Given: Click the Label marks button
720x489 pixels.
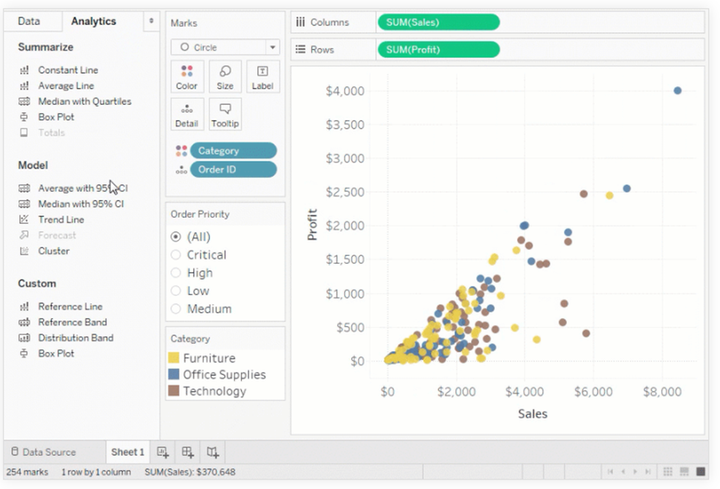Looking at the screenshot, I should click(x=262, y=77).
